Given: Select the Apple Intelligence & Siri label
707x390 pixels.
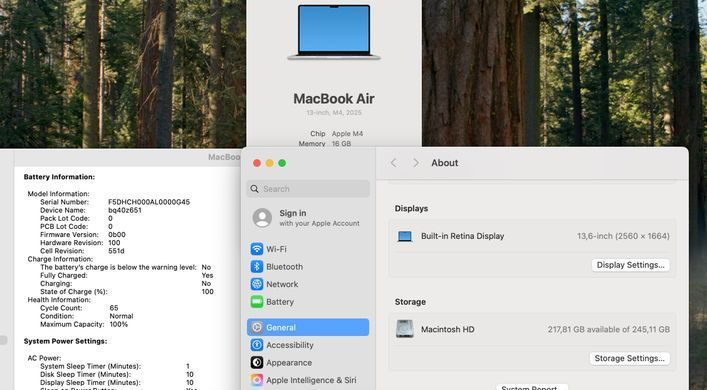Looking at the screenshot, I should point(311,381).
